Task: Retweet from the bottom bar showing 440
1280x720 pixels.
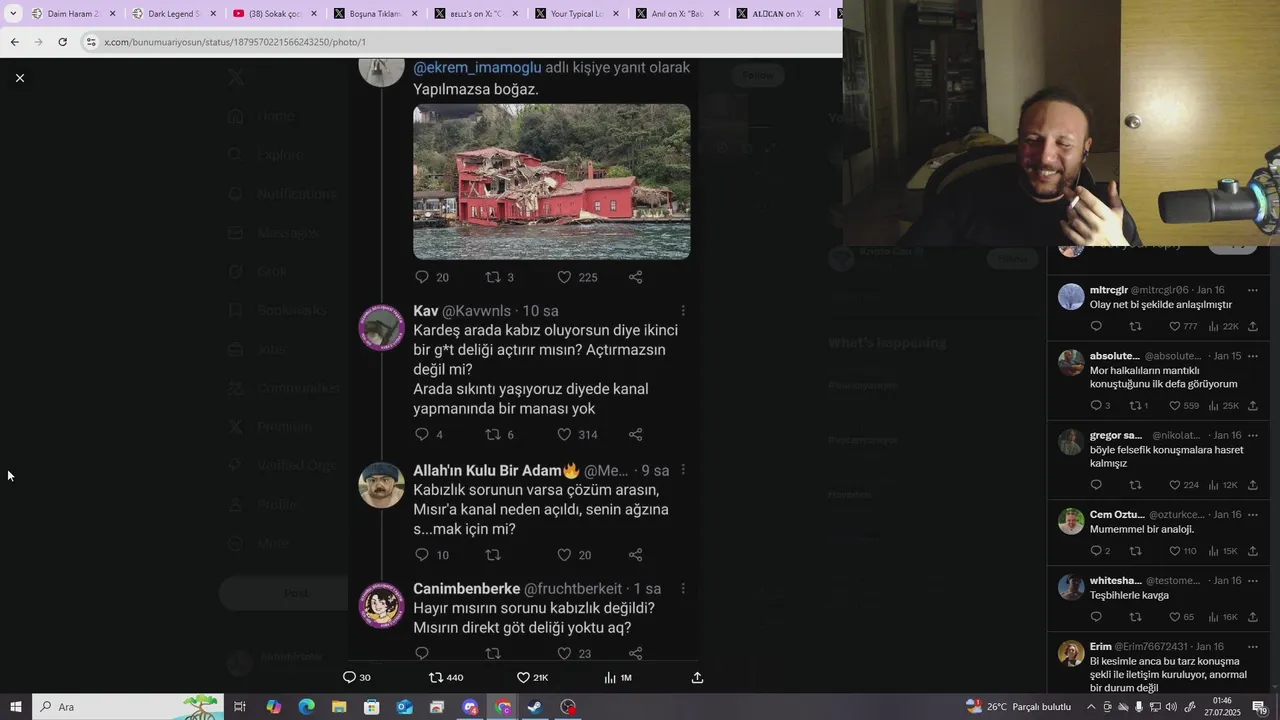Action: (x=446, y=677)
